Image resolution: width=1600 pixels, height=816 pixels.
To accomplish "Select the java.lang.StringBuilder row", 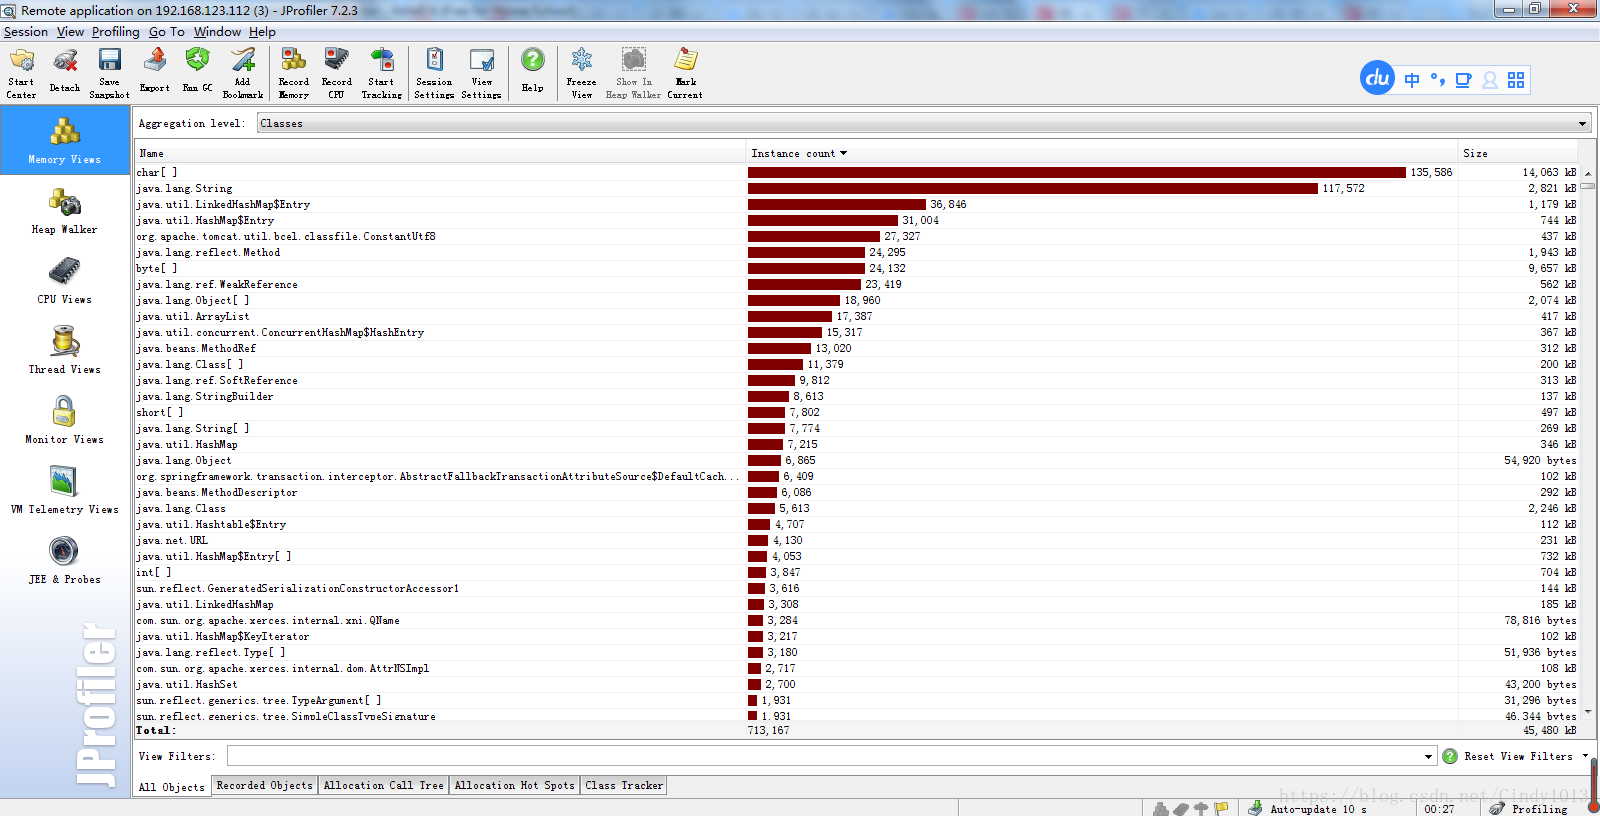I will 856,396.
